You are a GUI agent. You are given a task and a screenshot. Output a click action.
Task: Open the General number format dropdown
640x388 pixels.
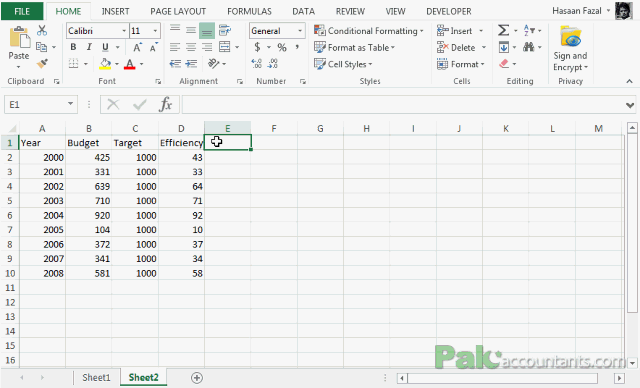click(300, 31)
